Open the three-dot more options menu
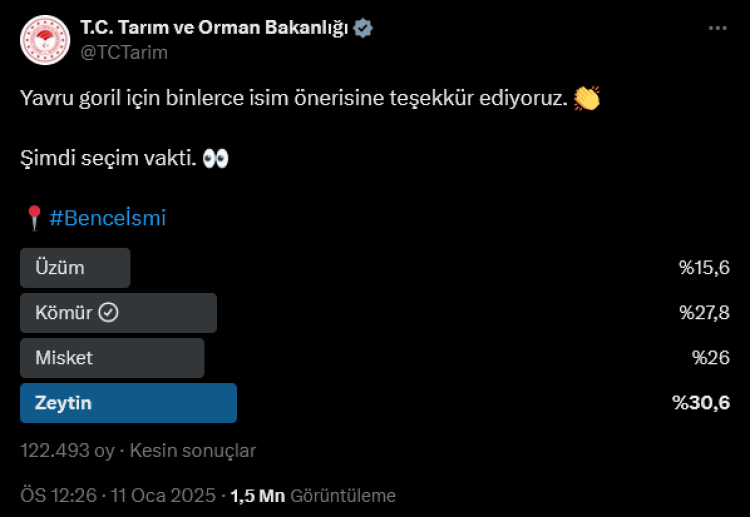Viewport: 750px width, 517px height. (718, 28)
